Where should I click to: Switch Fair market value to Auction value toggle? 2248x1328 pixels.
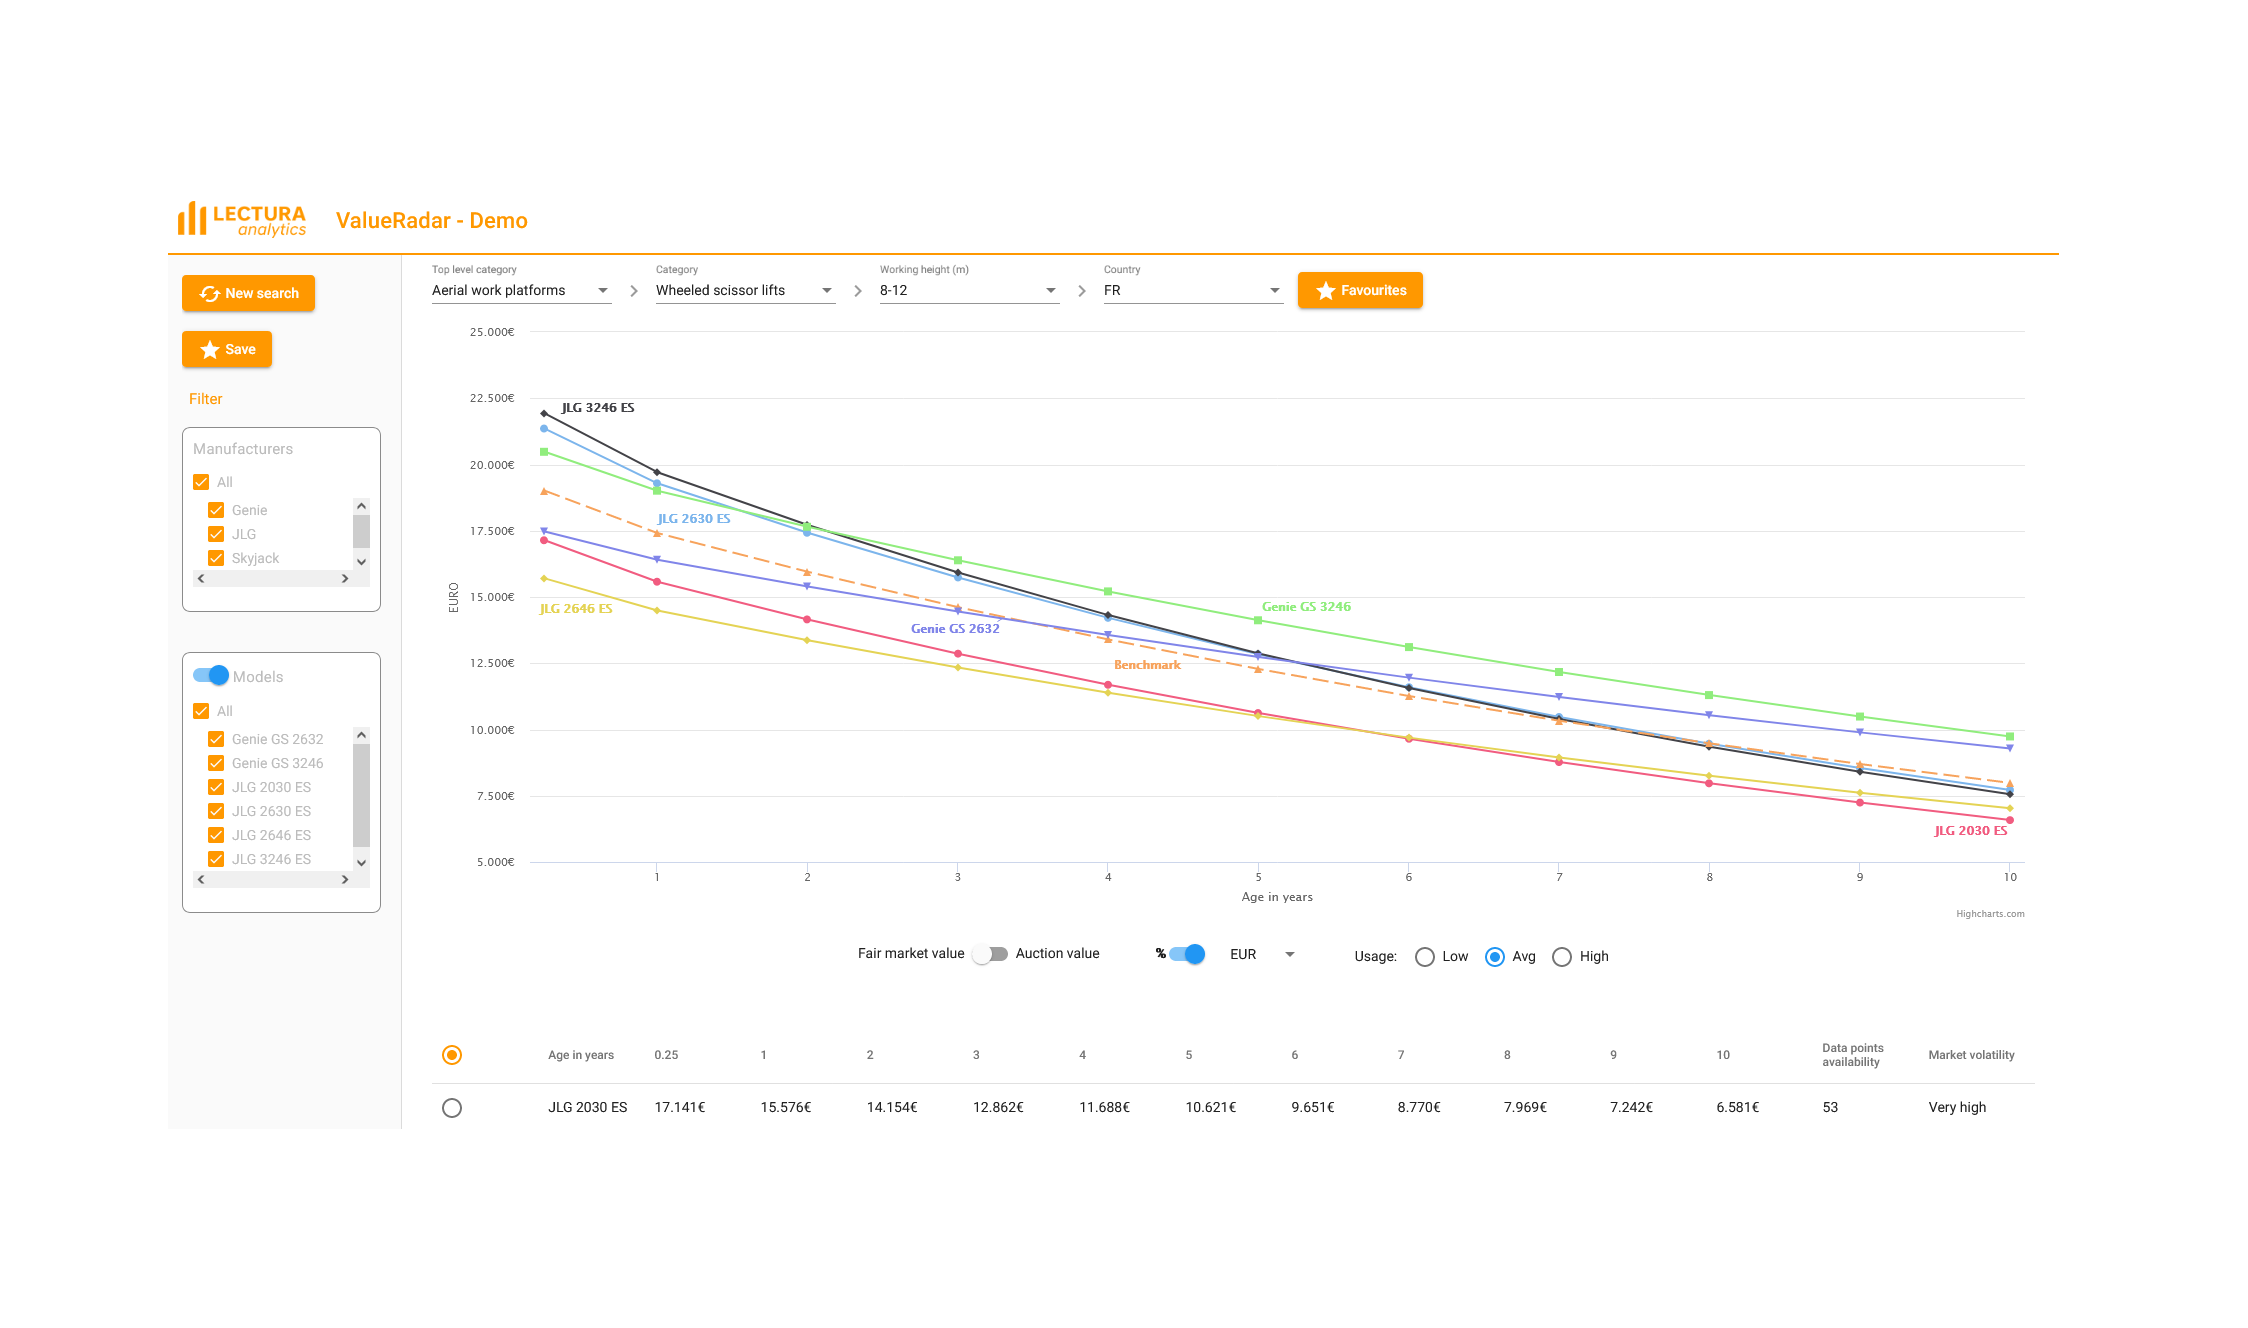990,954
